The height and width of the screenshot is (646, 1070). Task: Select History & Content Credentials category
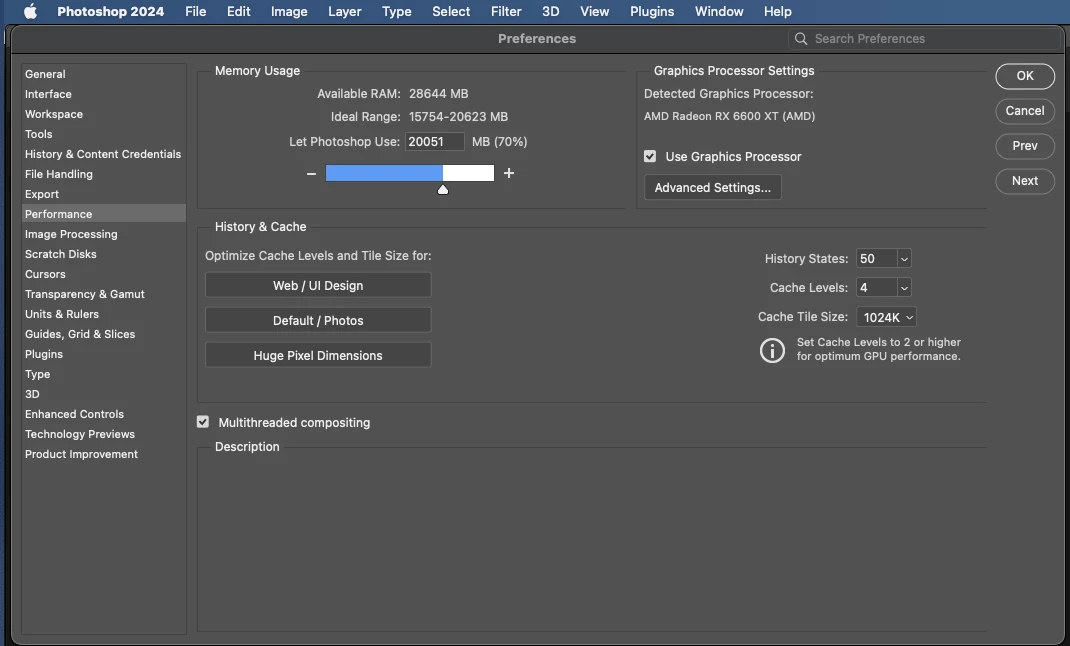[x=104, y=154]
